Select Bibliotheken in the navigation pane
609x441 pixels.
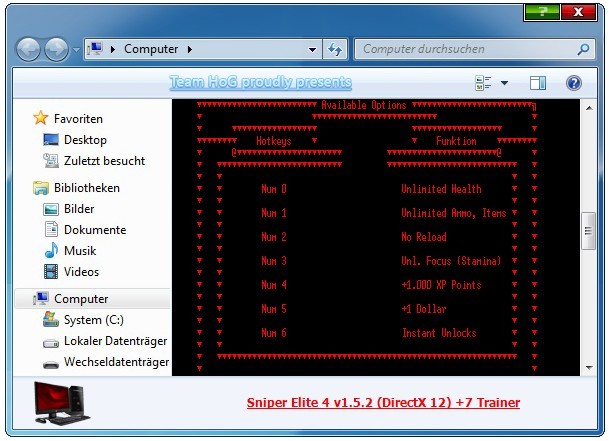pos(87,188)
